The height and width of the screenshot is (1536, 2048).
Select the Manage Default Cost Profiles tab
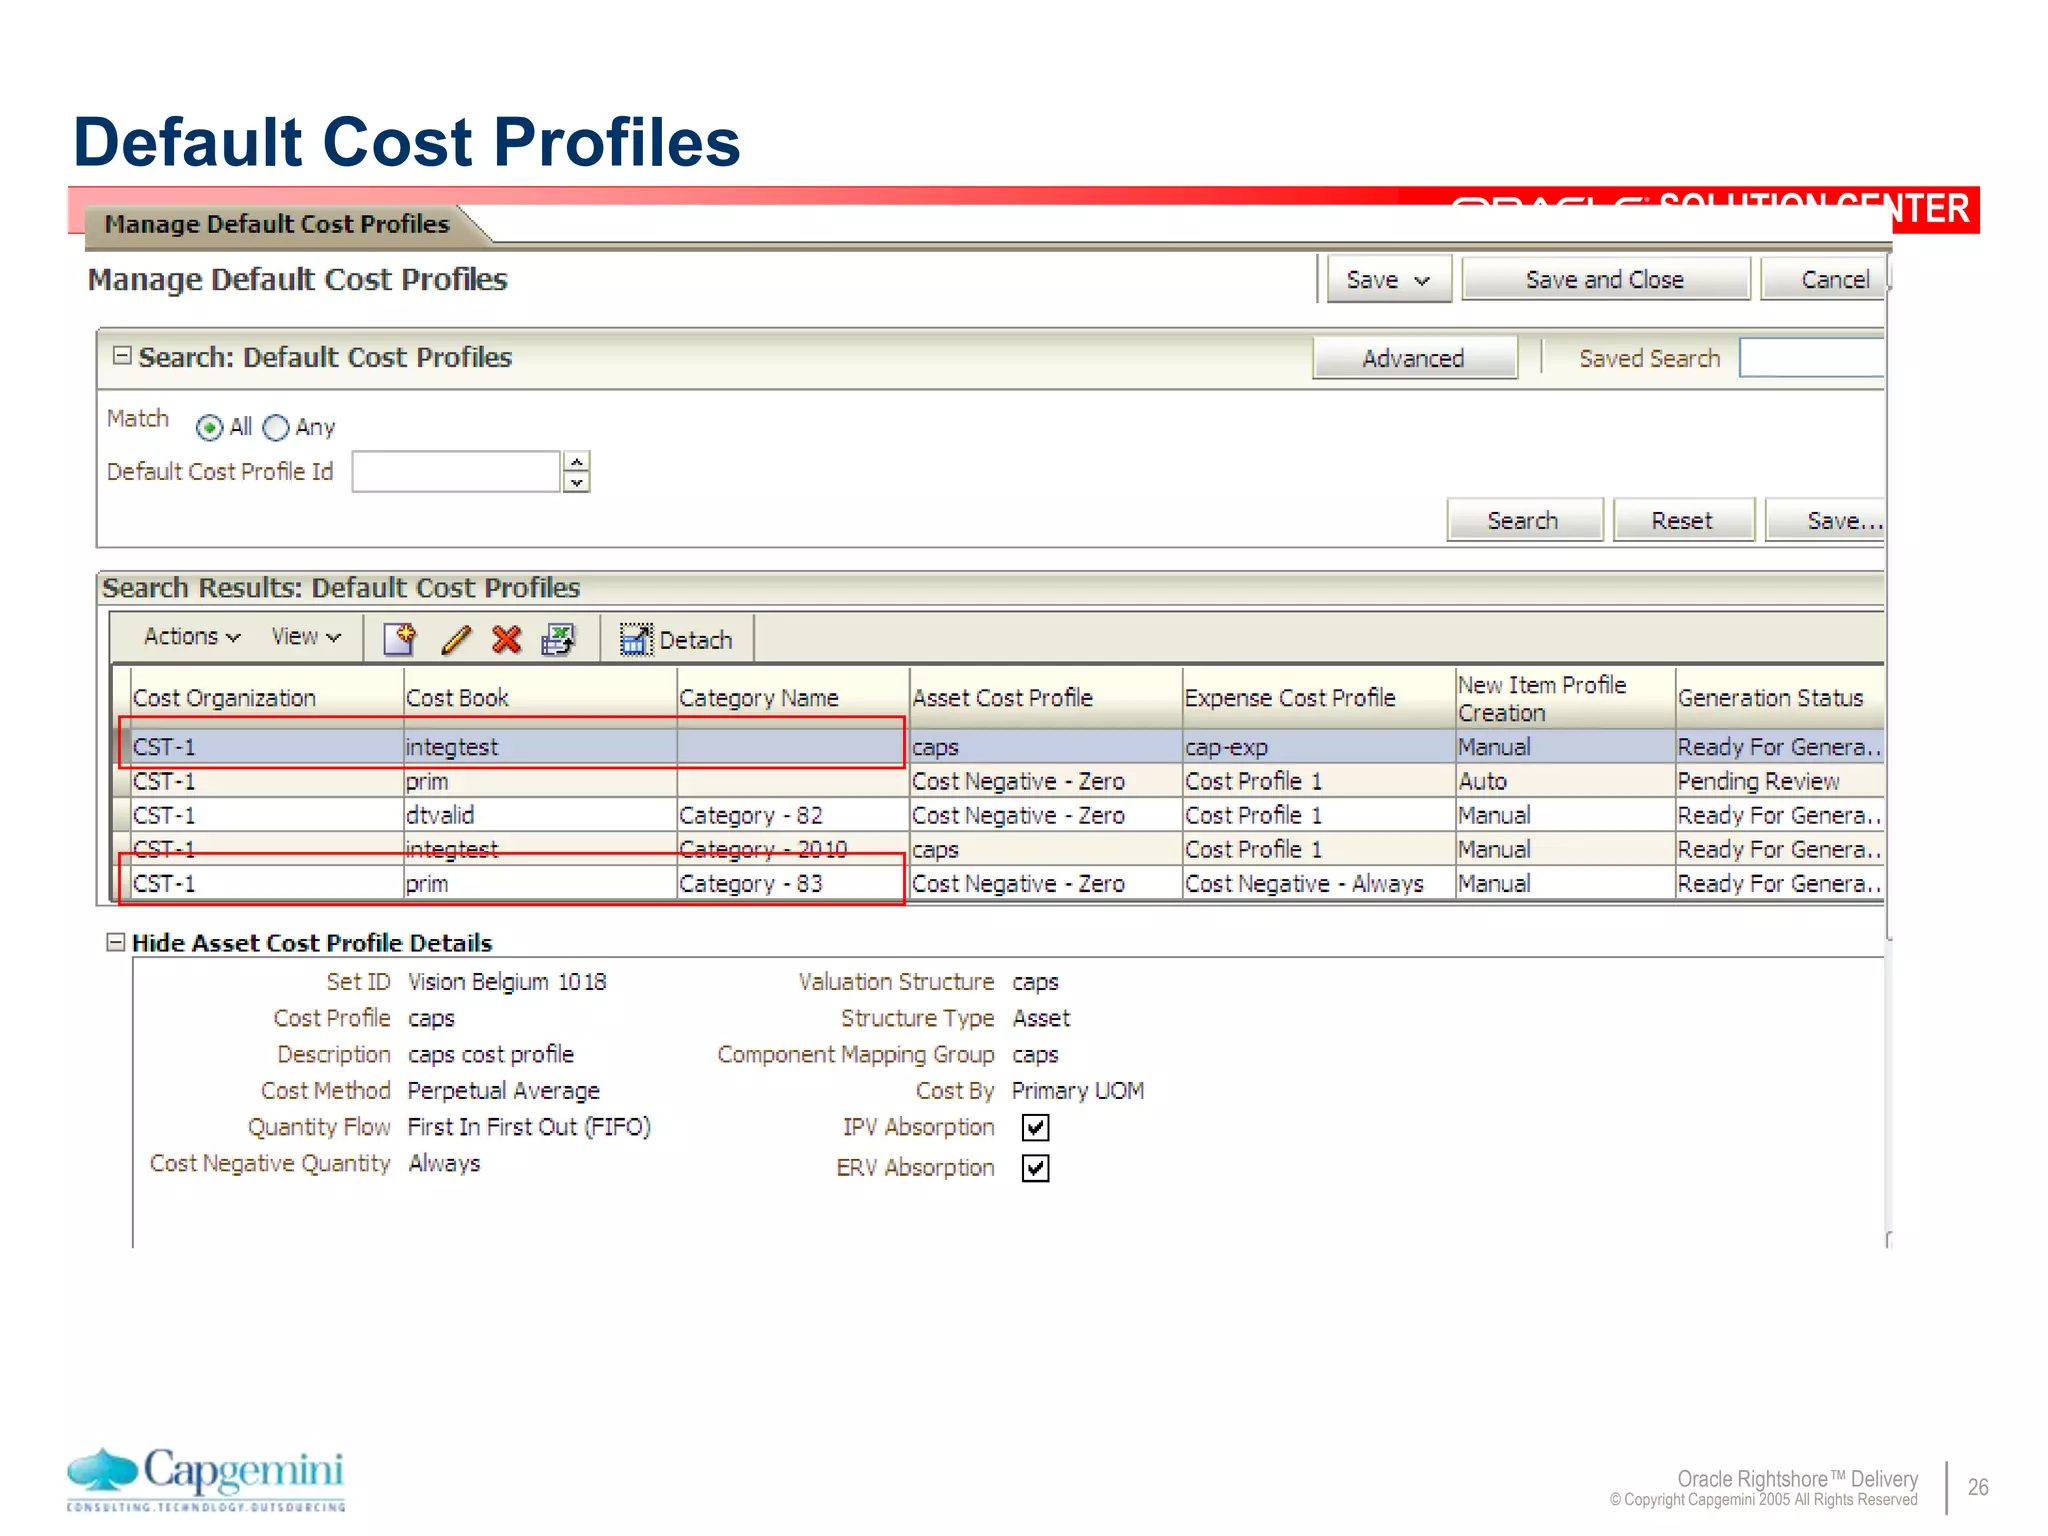[277, 224]
